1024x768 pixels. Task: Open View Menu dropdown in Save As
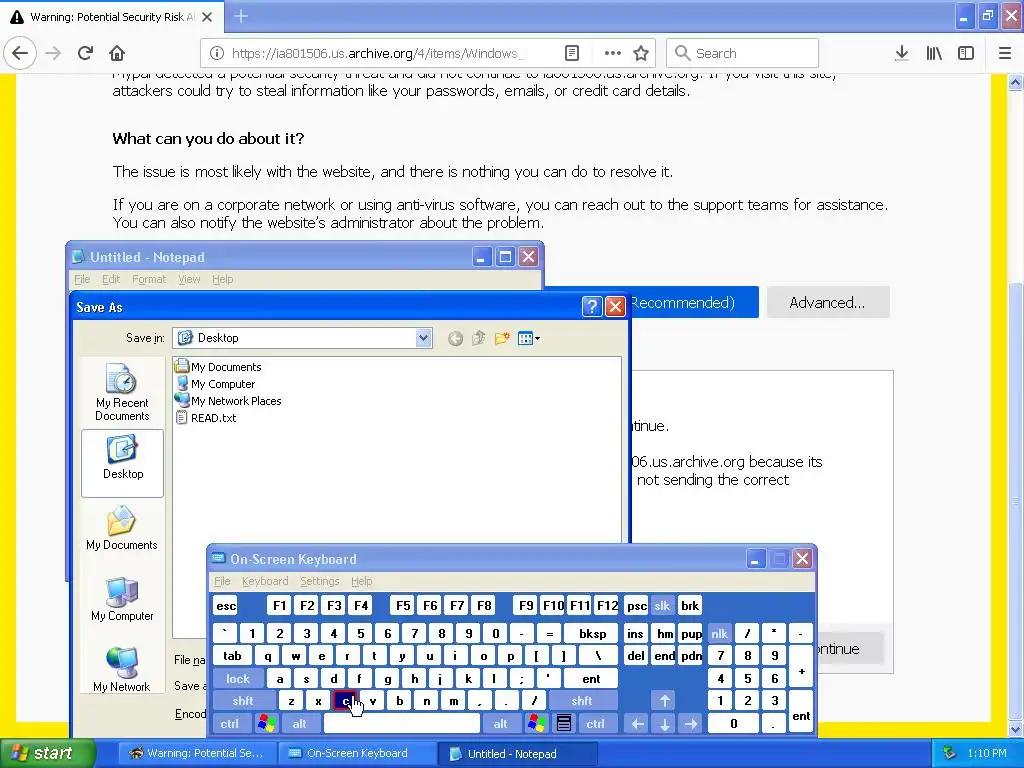529,338
